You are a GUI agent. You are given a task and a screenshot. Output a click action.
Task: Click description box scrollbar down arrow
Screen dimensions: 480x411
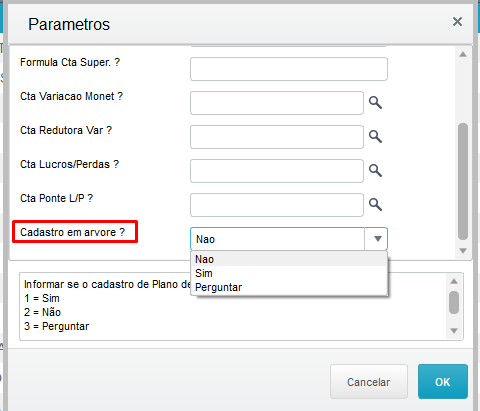coord(454,331)
